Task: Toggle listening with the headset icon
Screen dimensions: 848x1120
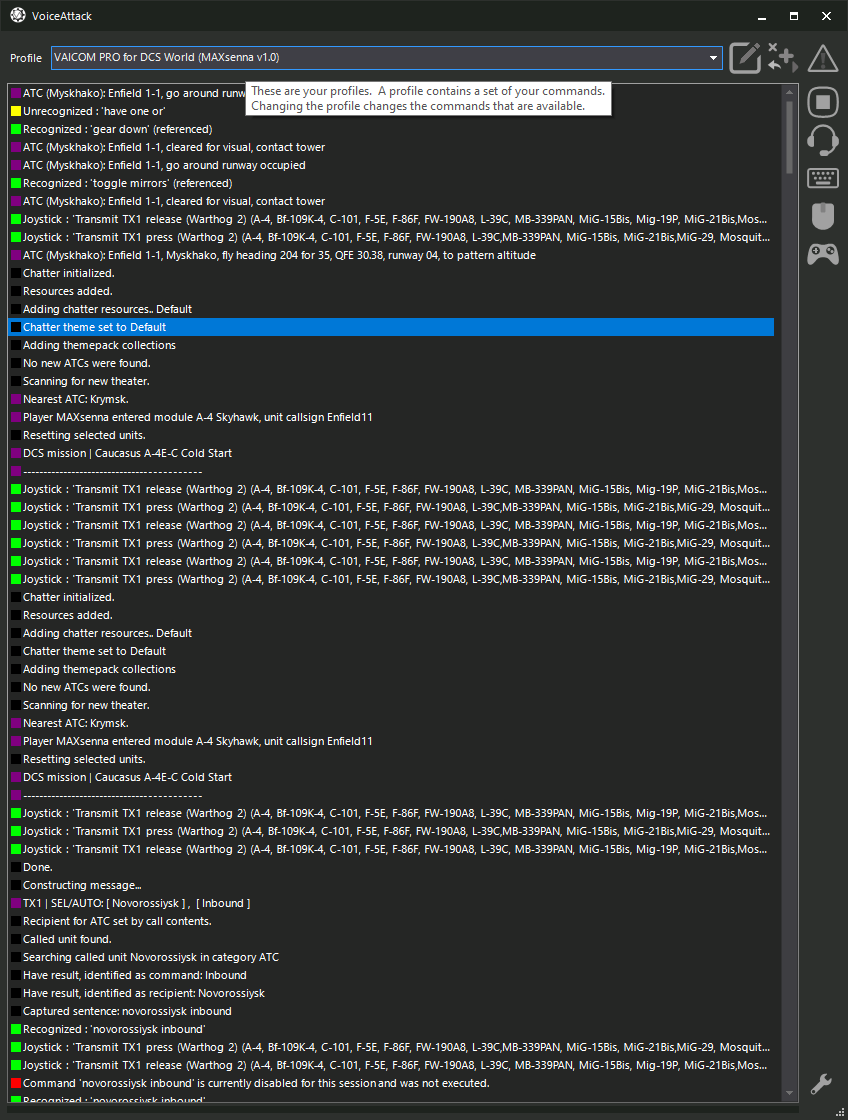Action: tap(823, 140)
